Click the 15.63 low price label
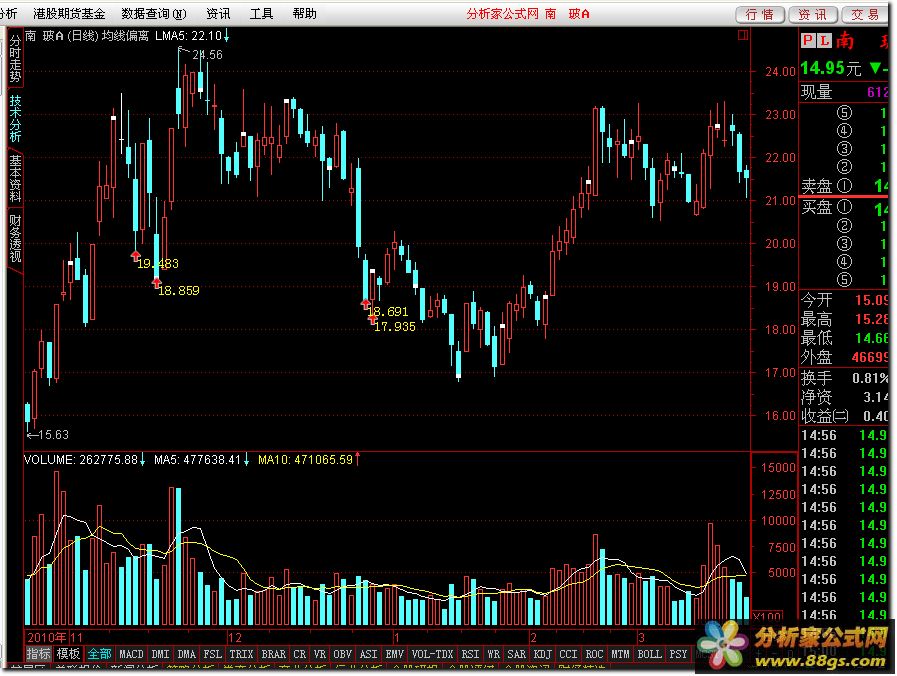Viewport: 897px width, 676px height. [53, 435]
